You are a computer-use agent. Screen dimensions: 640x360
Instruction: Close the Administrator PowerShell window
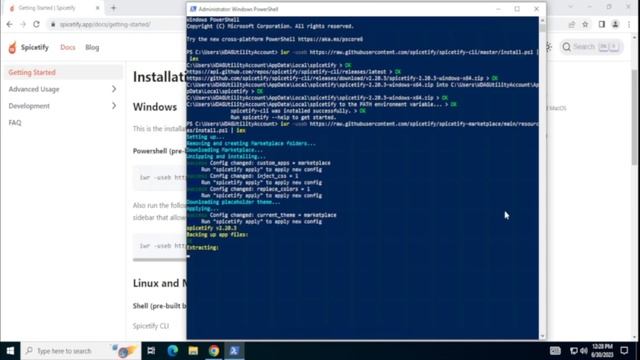click(x=536, y=9)
